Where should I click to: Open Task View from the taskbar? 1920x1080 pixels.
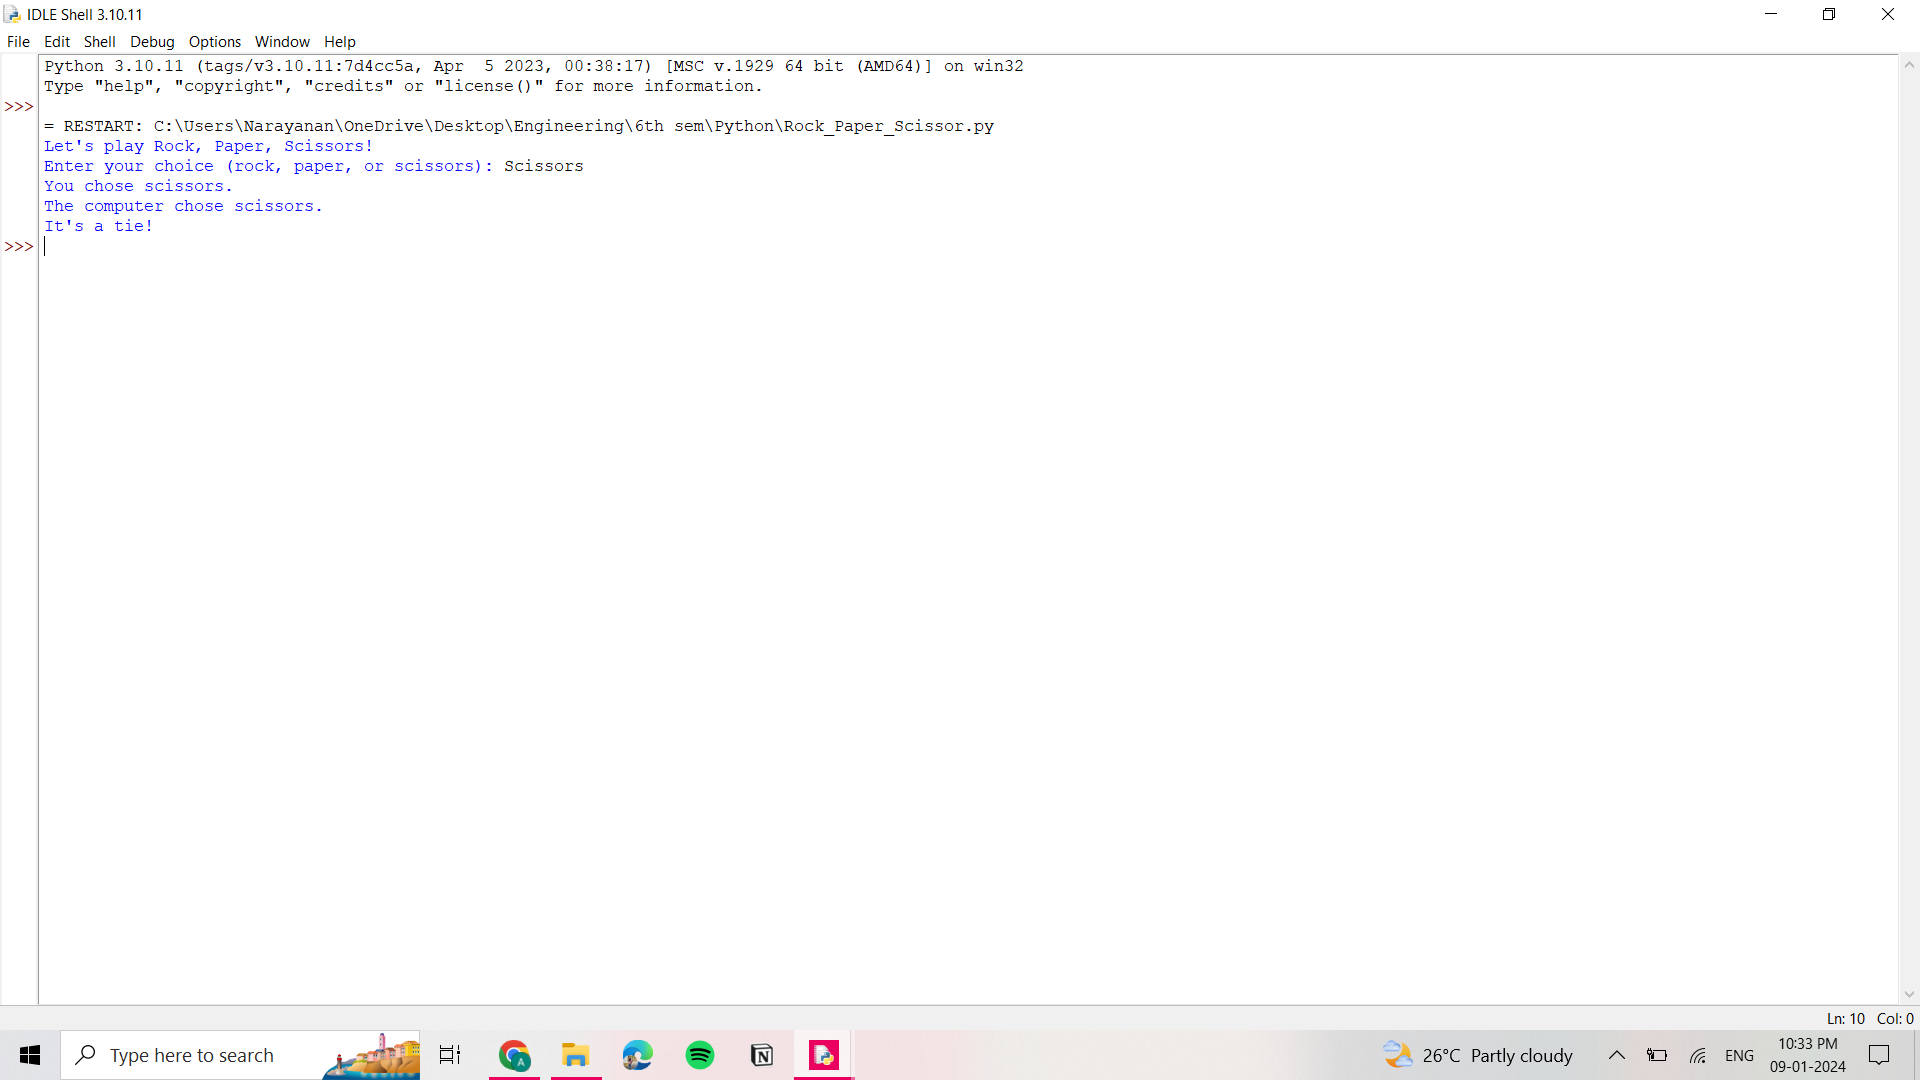450,1055
